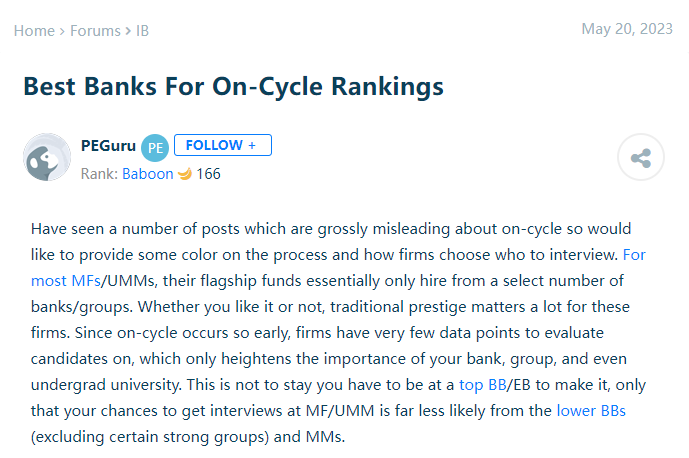
Task: Navigate to the Forums breadcrumb
Action: point(95,31)
